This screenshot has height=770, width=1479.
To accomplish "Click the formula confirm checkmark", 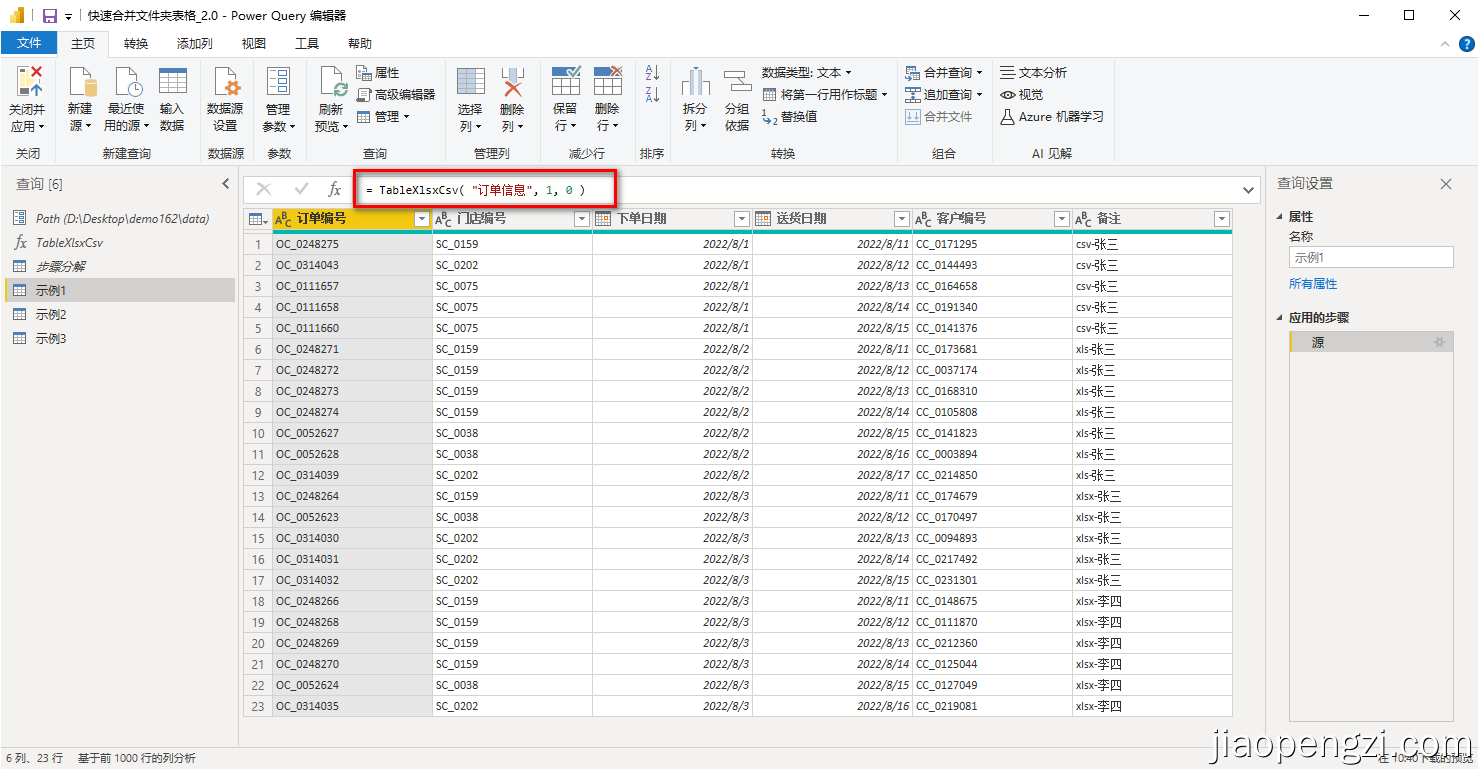I will click(x=301, y=189).
